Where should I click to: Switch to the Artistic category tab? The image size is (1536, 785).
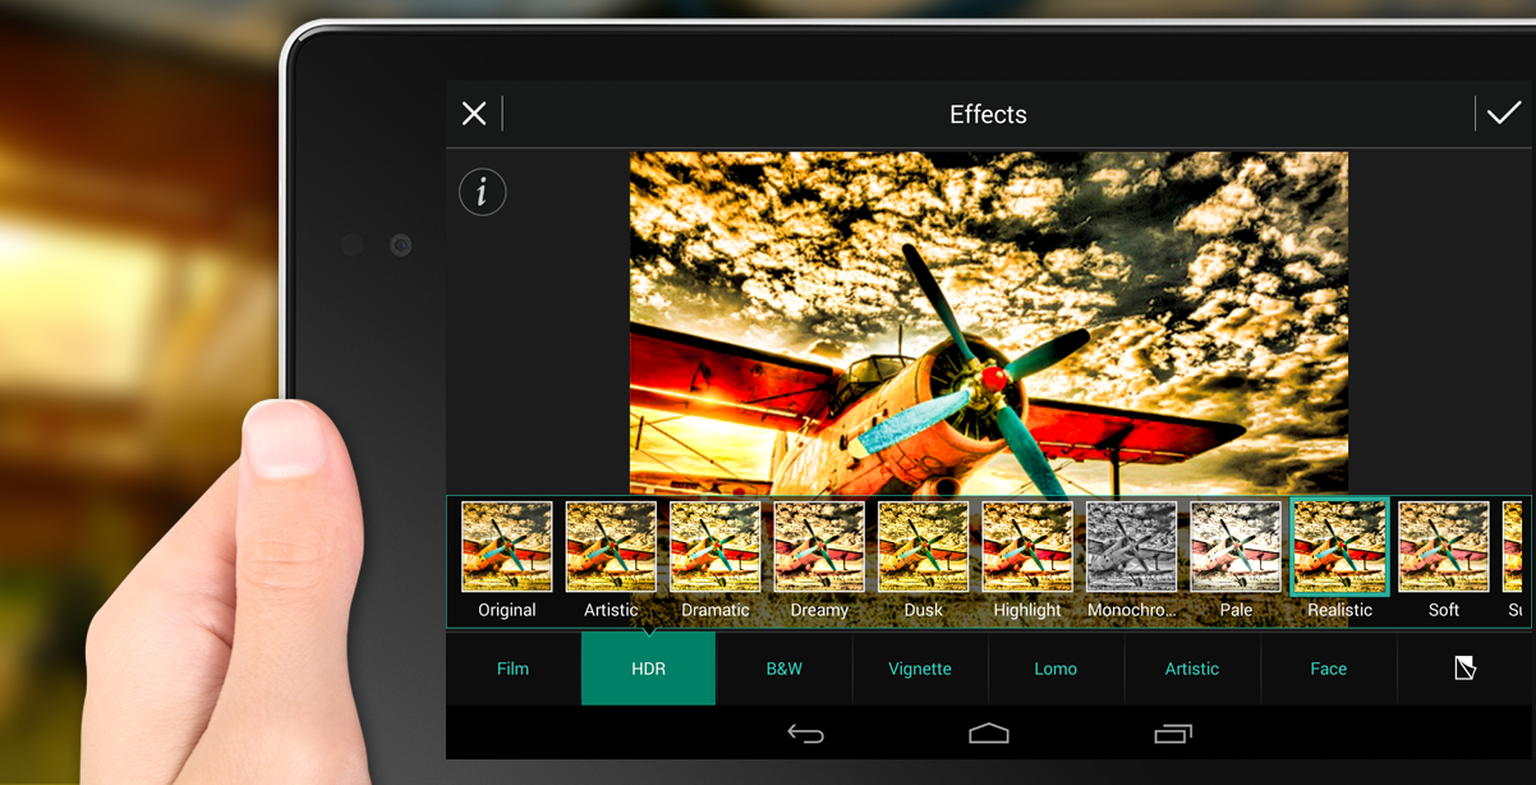pos(1192,668)
